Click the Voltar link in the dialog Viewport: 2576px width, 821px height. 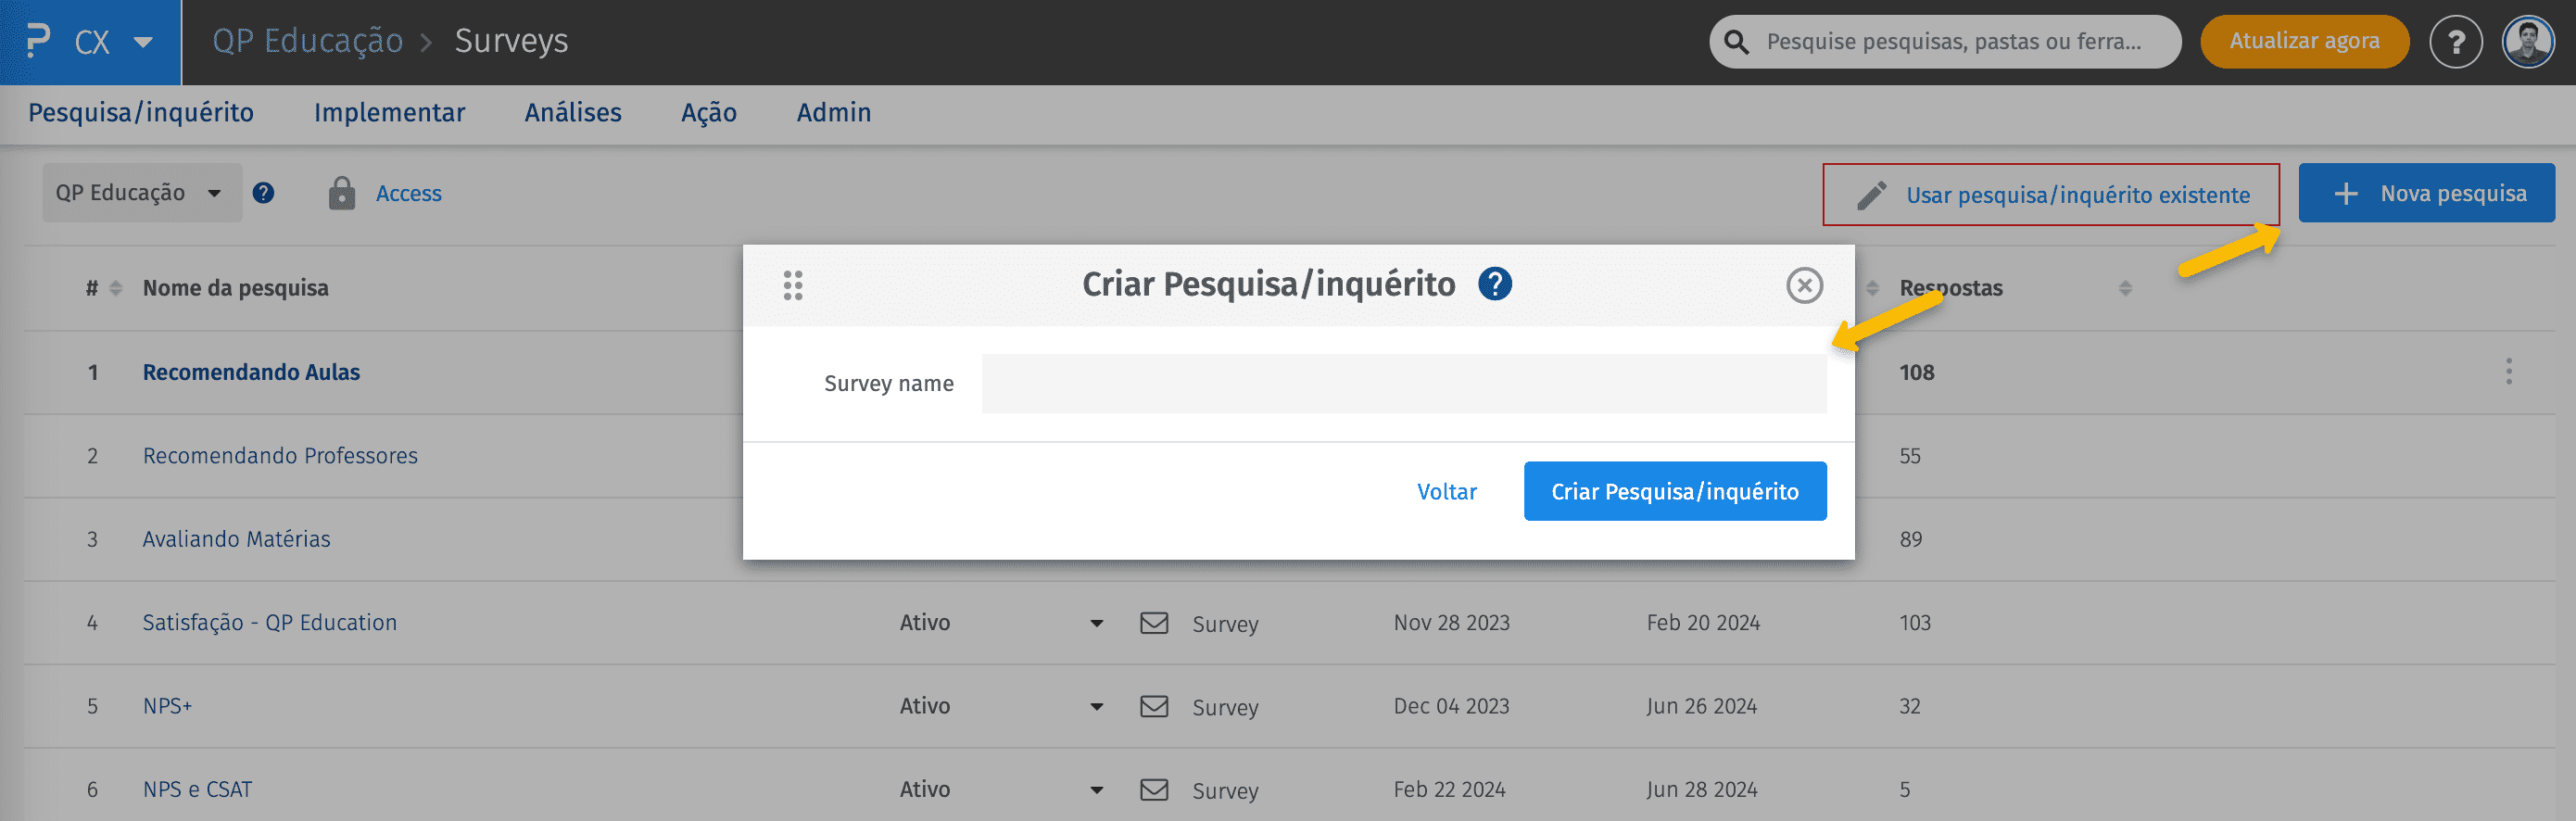(x=1446, y=492)
